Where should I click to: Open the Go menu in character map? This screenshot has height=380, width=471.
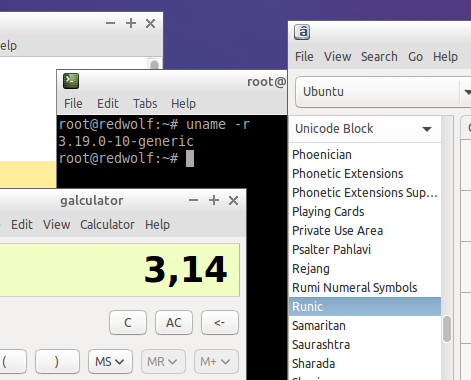point(415,56)
